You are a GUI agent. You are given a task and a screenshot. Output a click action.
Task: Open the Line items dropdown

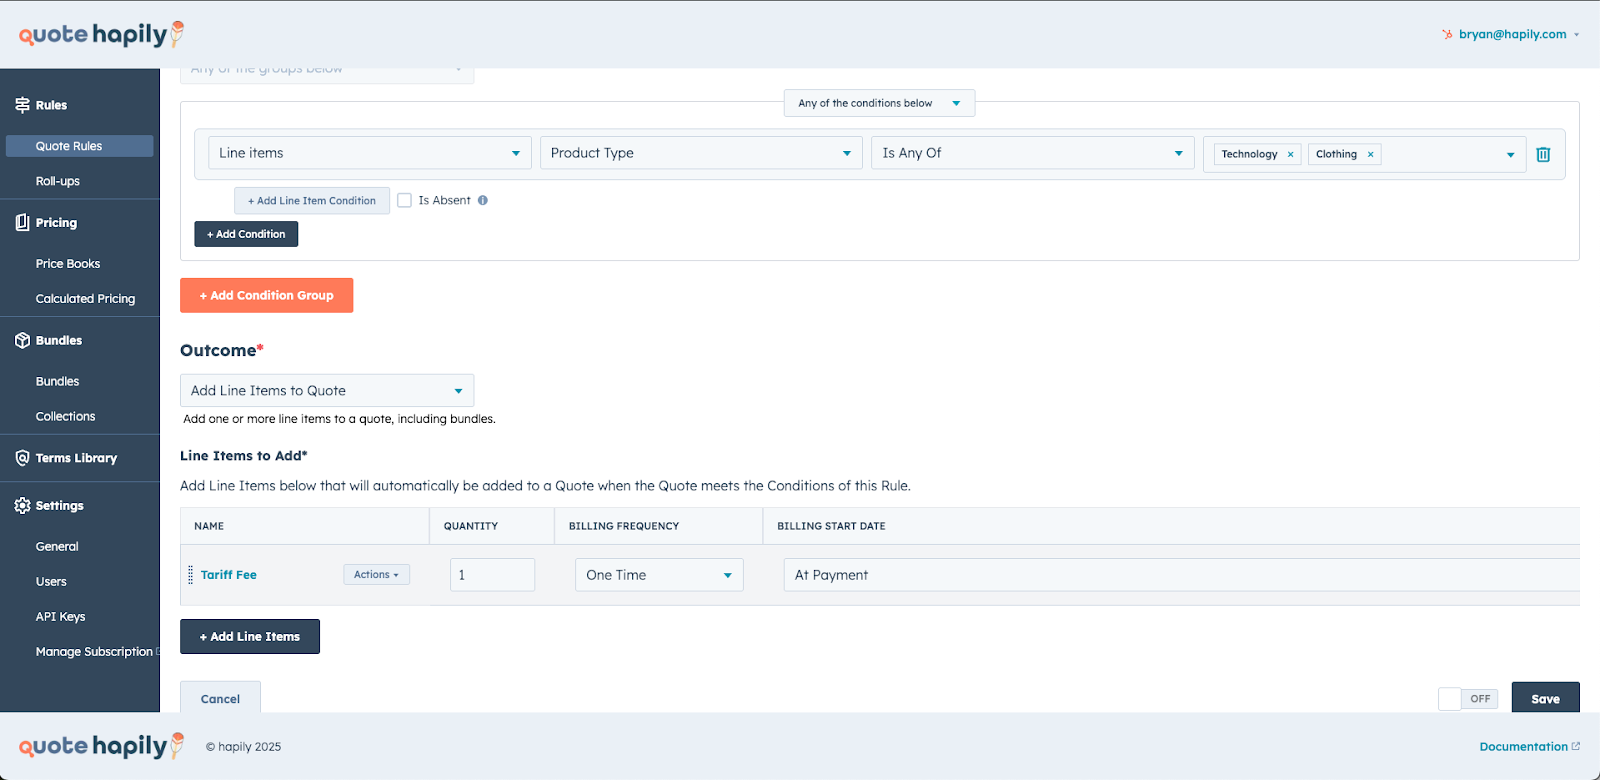click(369, 153)
